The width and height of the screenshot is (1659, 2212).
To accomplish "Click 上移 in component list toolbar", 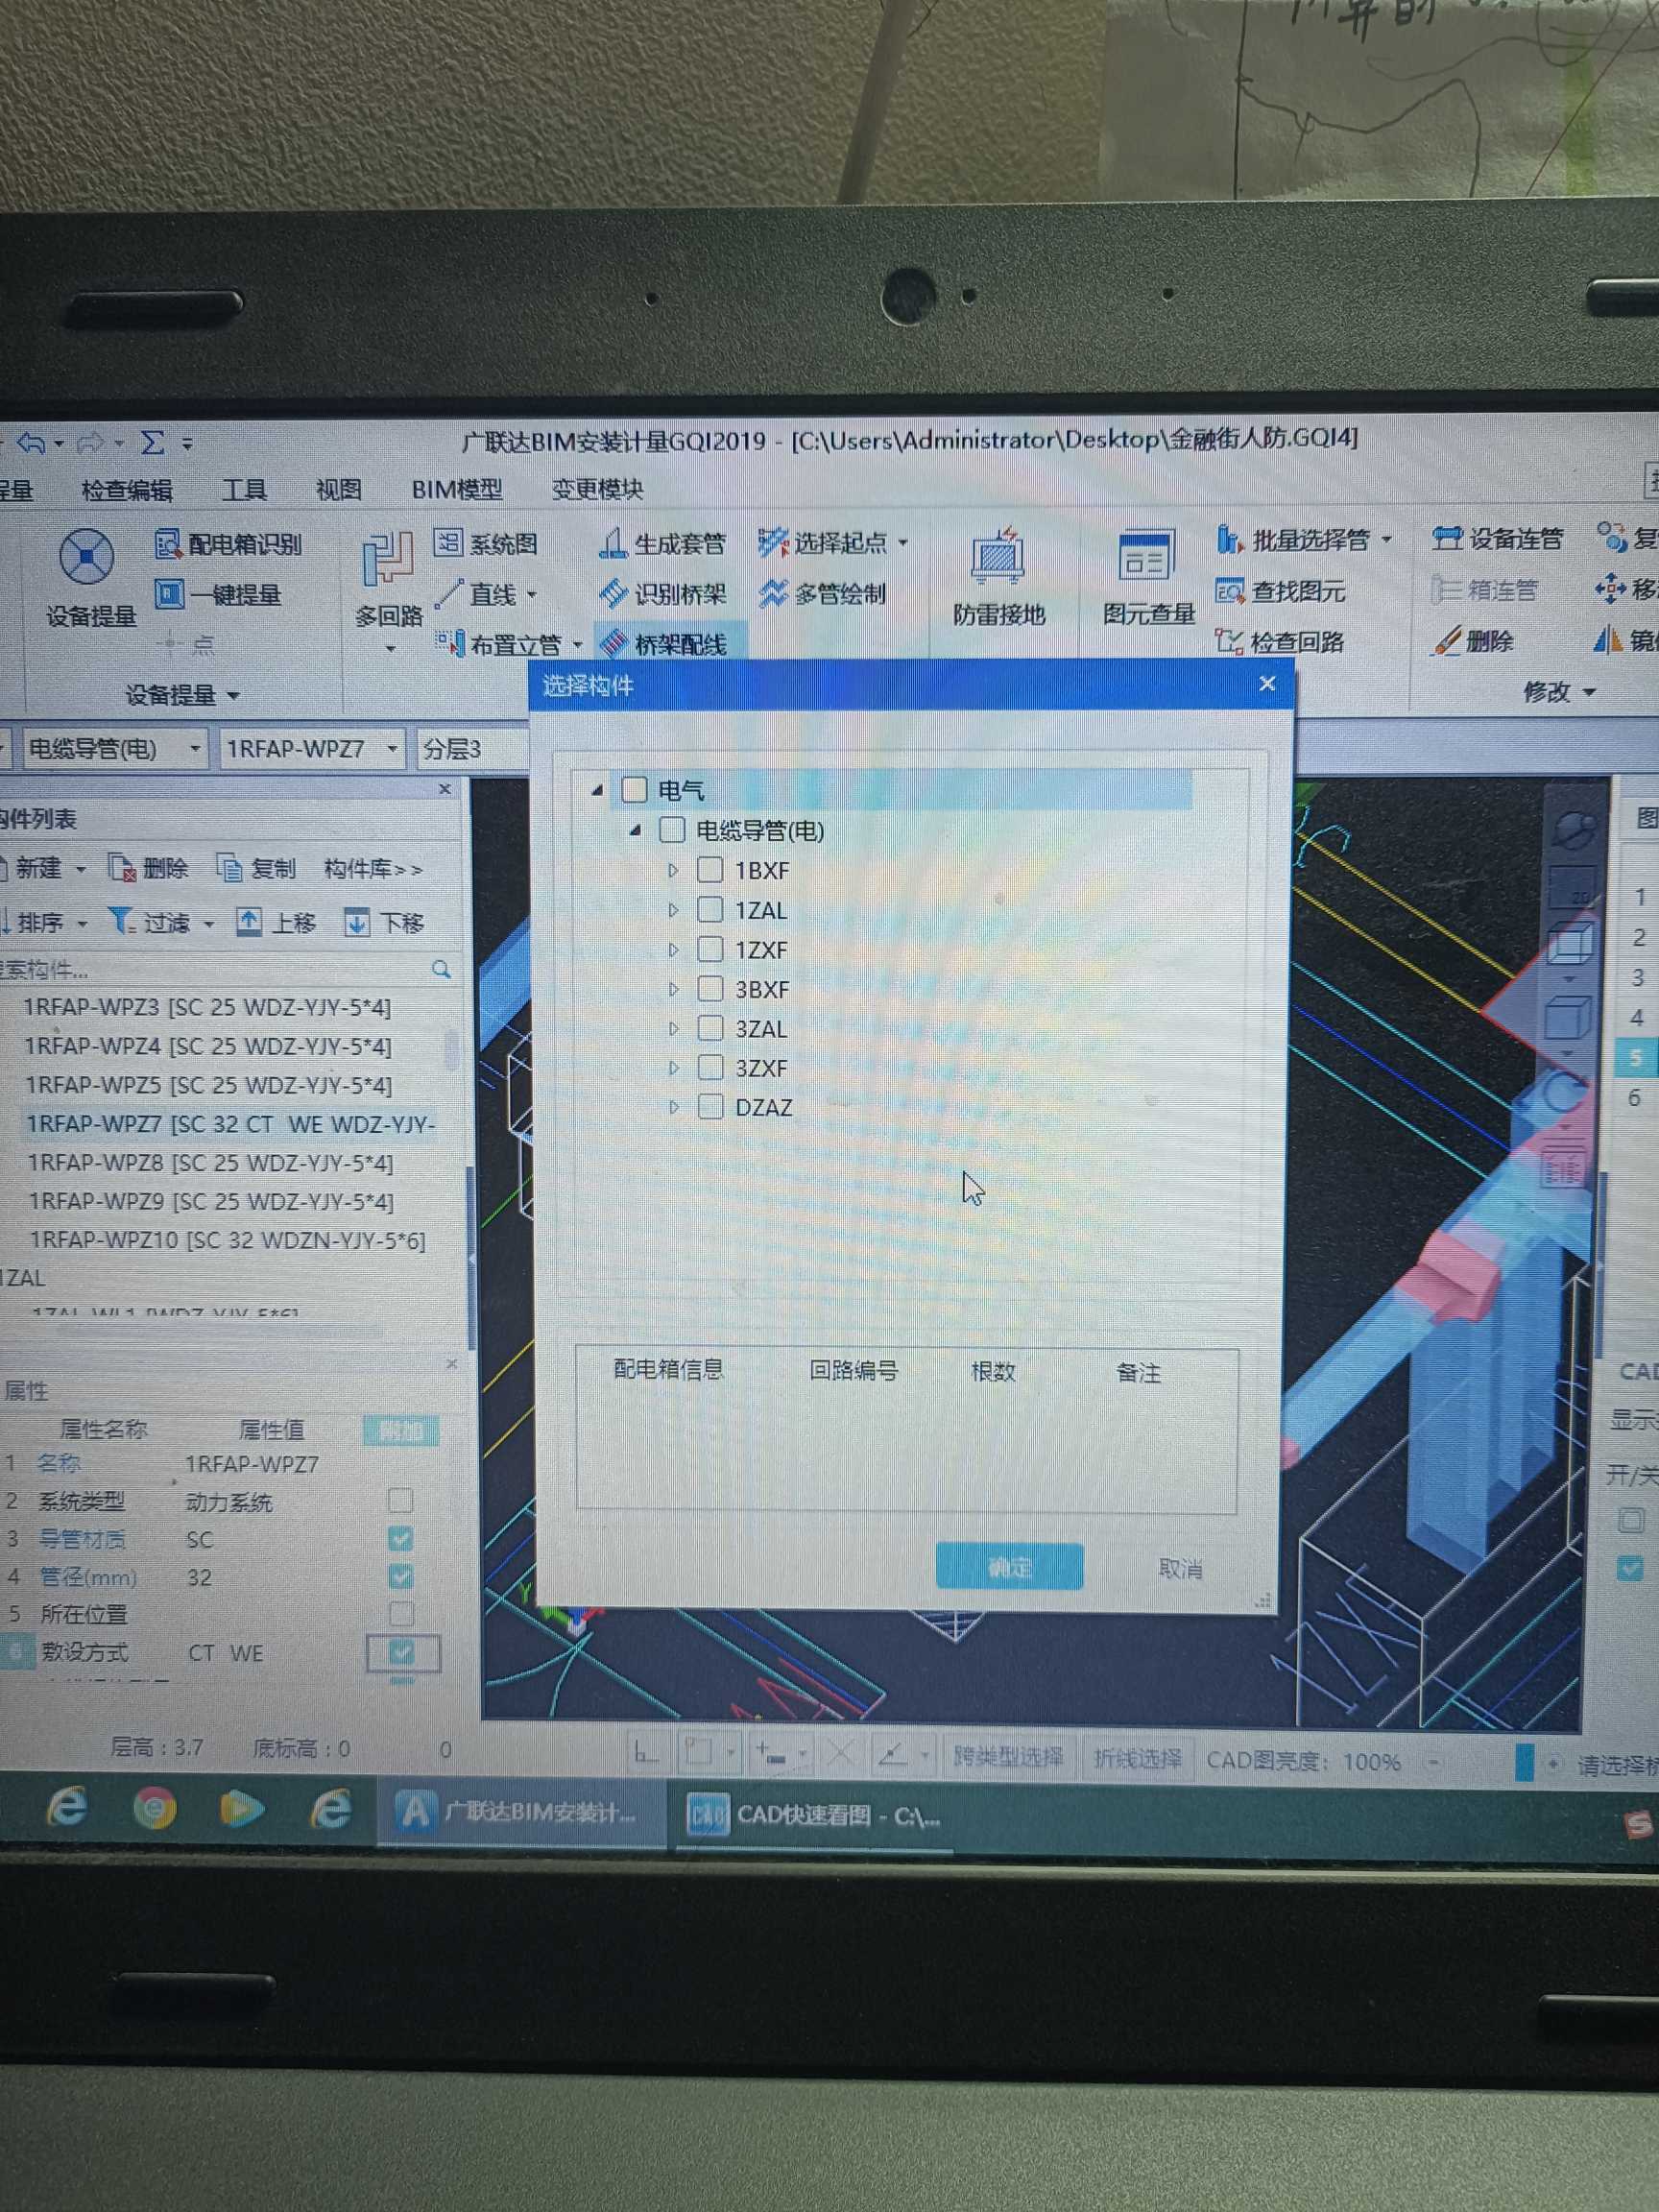I will [277, 922].
